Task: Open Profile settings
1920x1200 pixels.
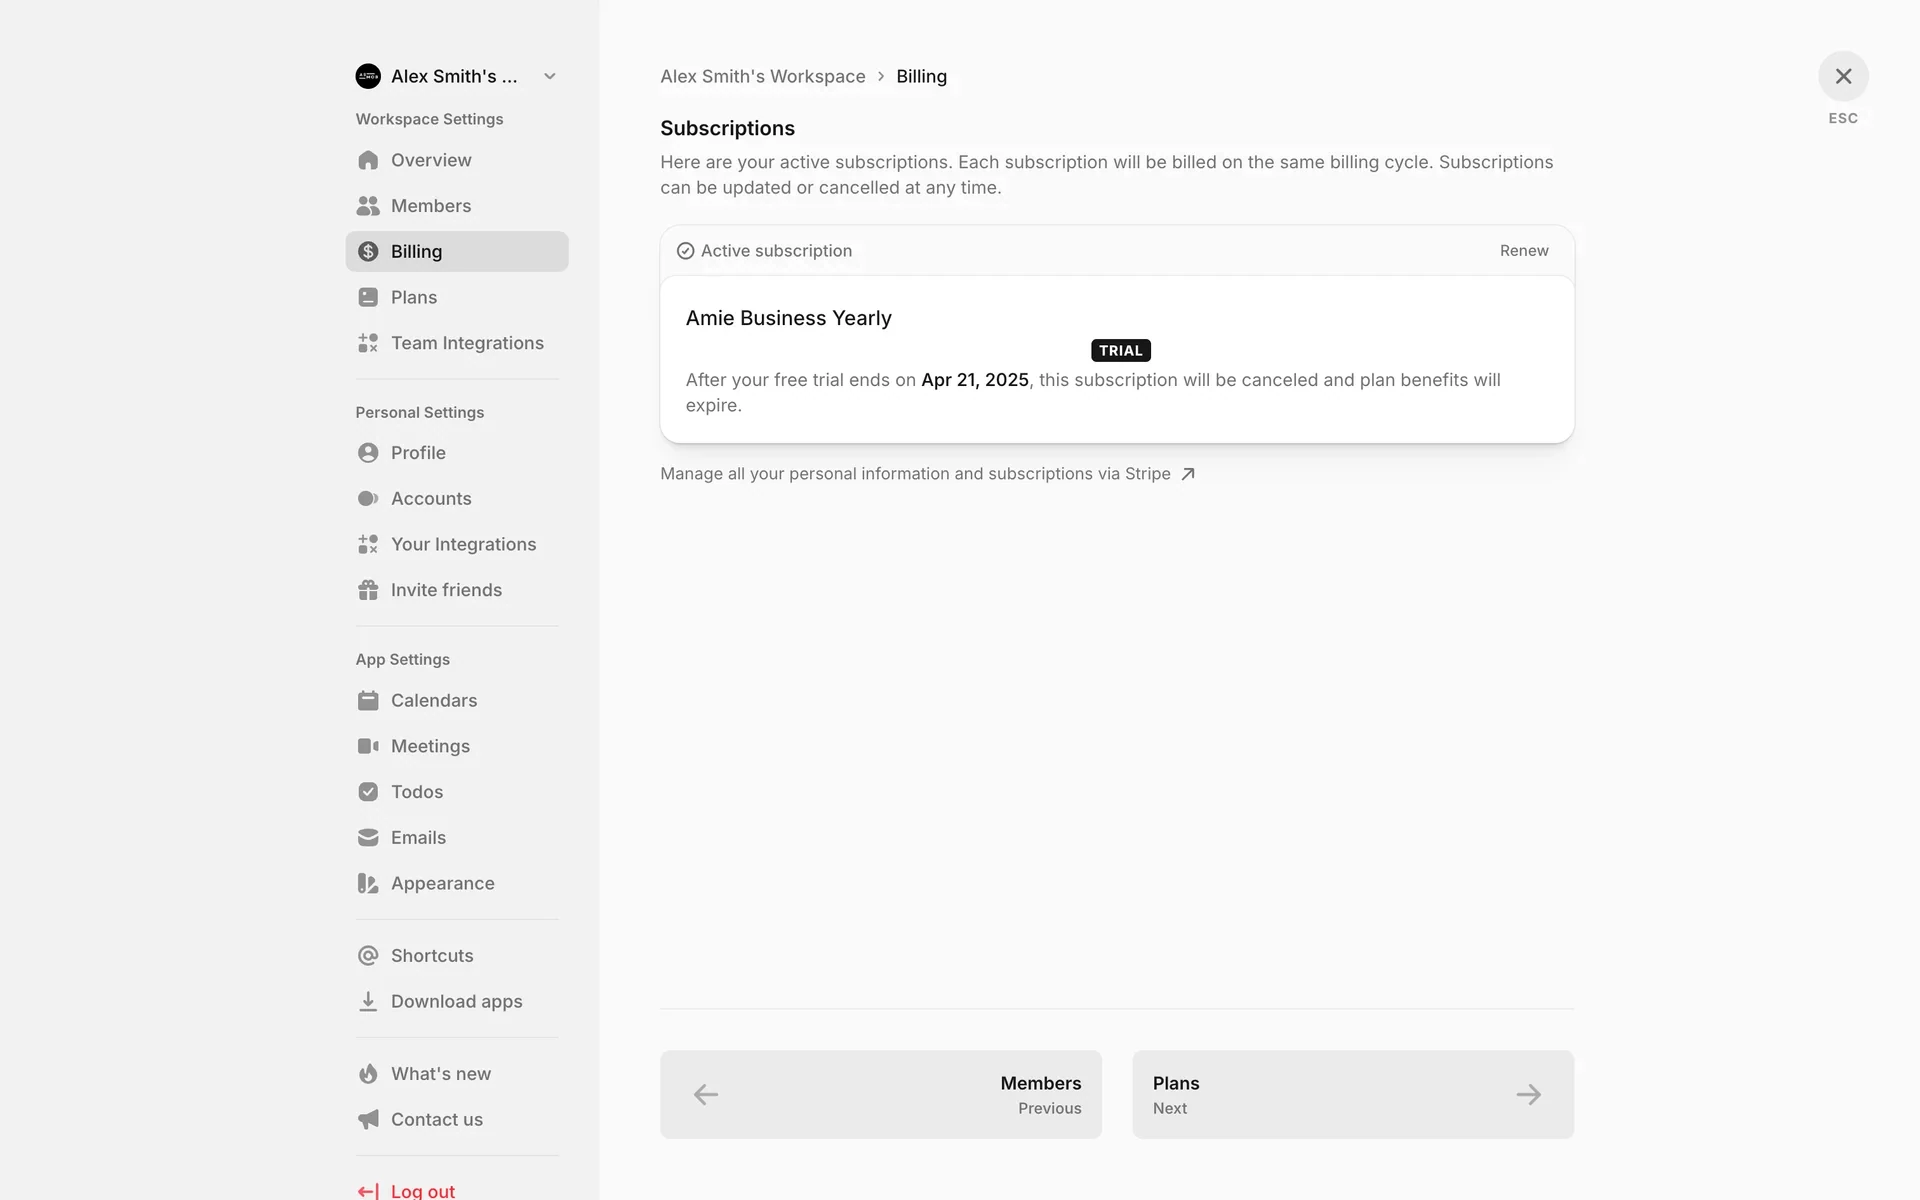Action: 457,453
